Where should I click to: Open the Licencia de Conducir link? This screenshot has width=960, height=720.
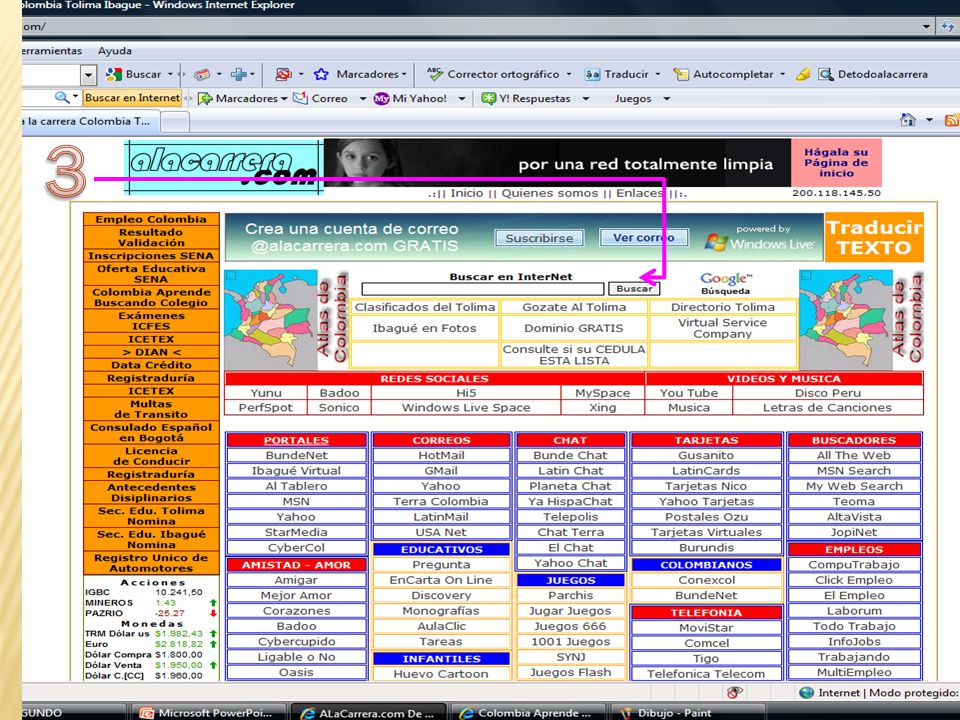151,456
